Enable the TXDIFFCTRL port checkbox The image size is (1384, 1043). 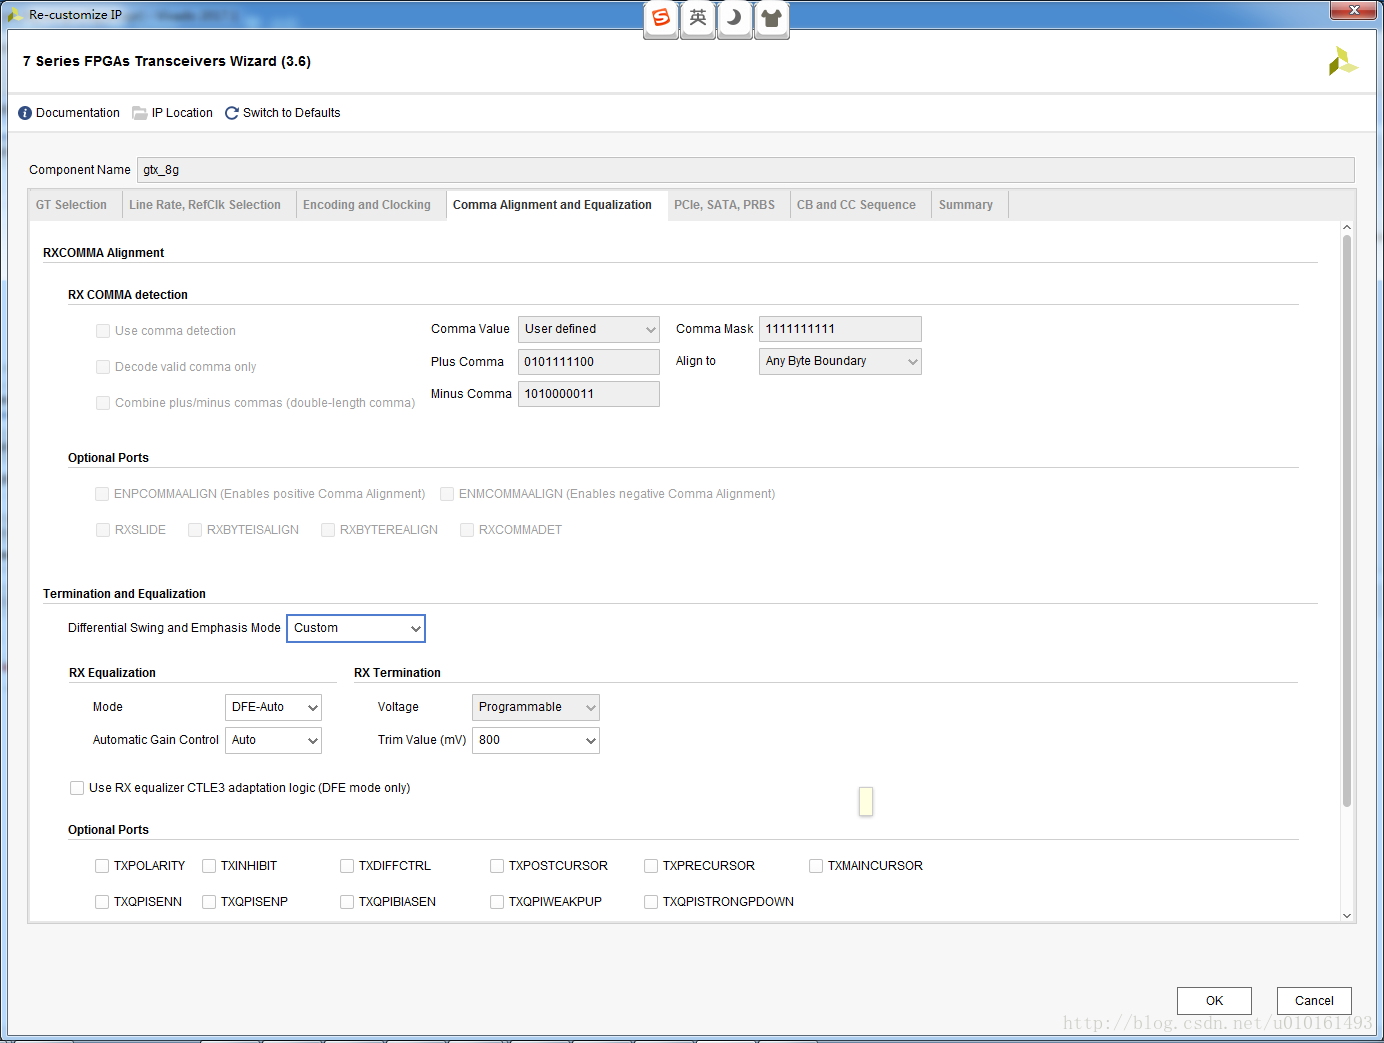point(347,866)
